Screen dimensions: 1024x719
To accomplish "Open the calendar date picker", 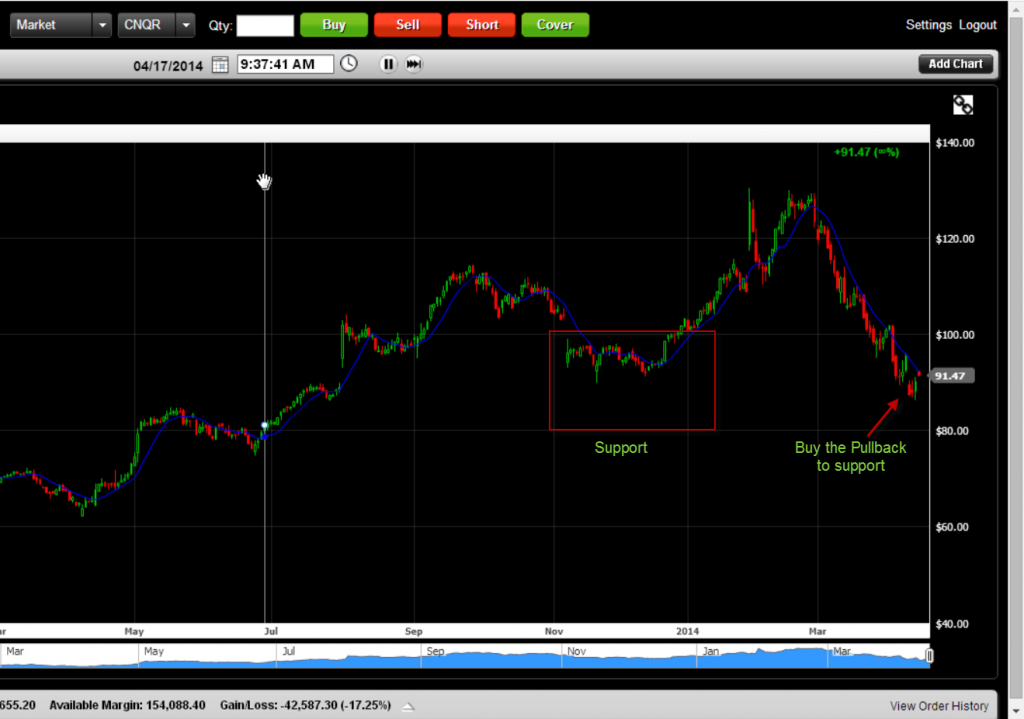I will (219, 62).
